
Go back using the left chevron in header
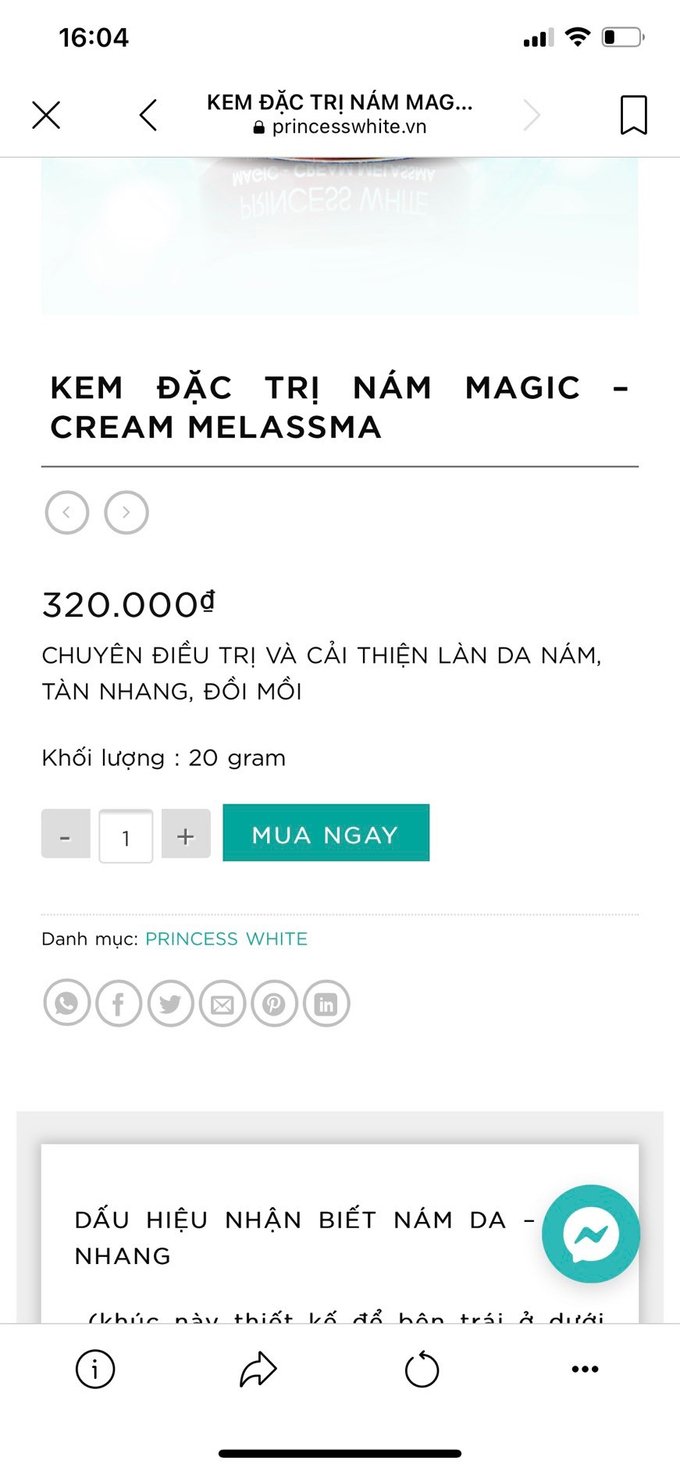148,115
